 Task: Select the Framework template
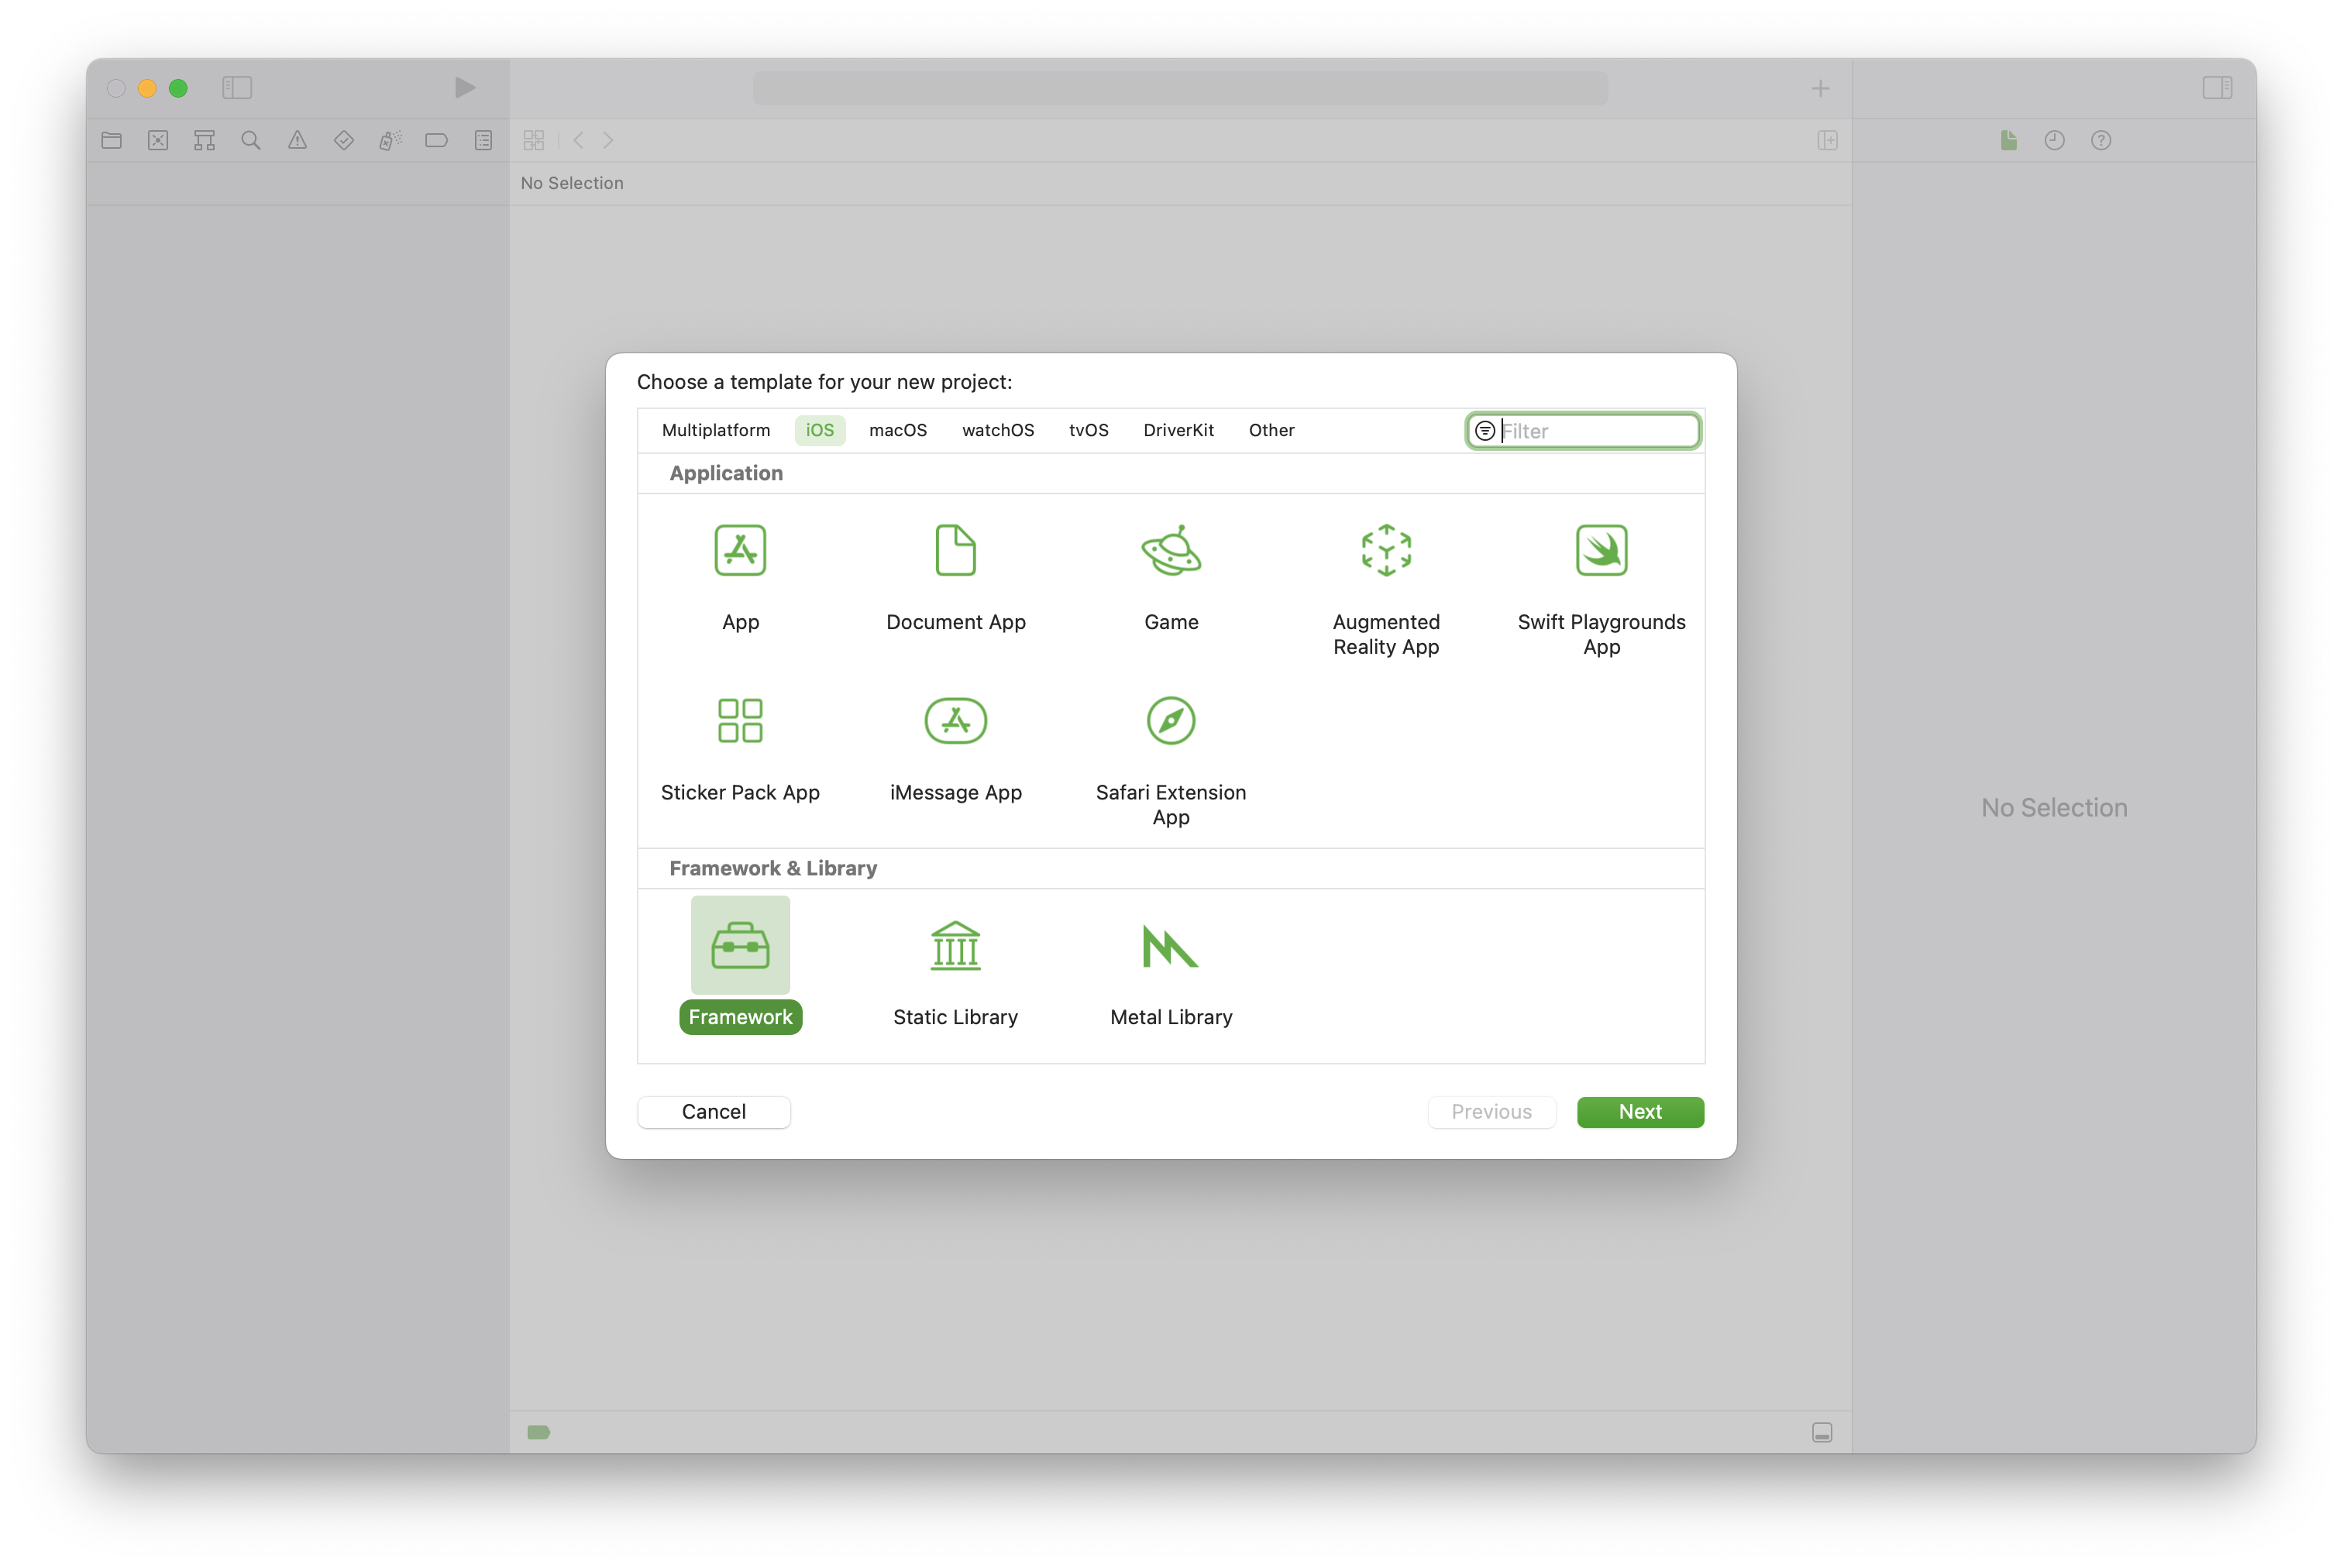click(740, 946)
